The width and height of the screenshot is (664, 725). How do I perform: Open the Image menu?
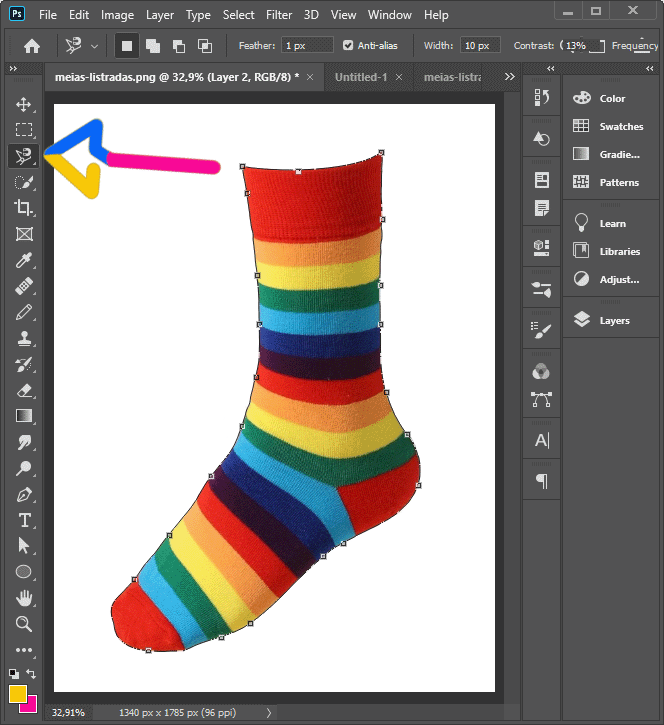tap(117, 15)
